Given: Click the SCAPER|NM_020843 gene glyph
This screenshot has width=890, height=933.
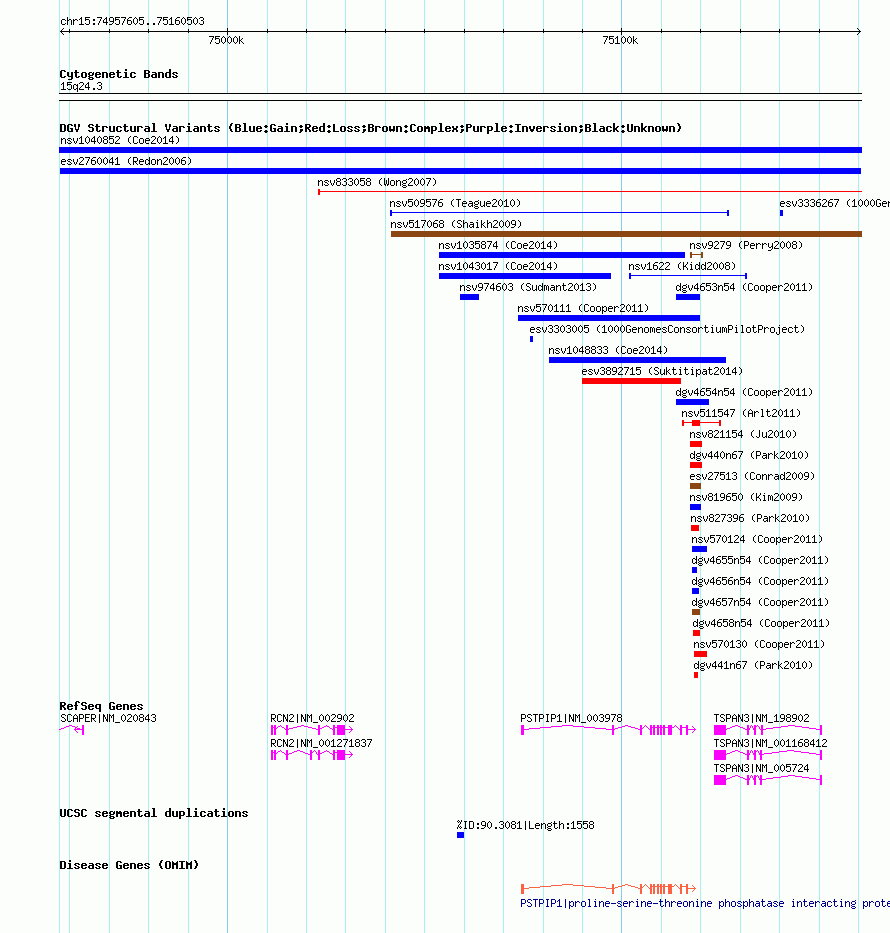Looking at the screenshot, I should pos(72,730).
